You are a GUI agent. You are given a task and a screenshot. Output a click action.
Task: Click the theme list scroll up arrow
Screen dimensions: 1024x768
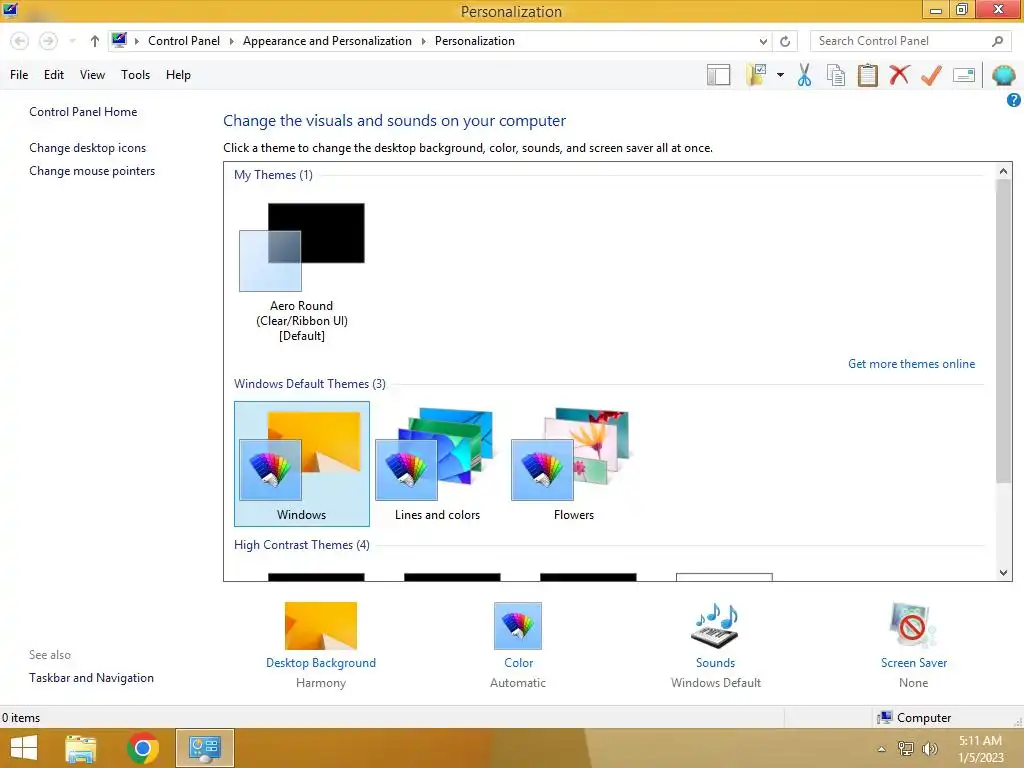1004,171
